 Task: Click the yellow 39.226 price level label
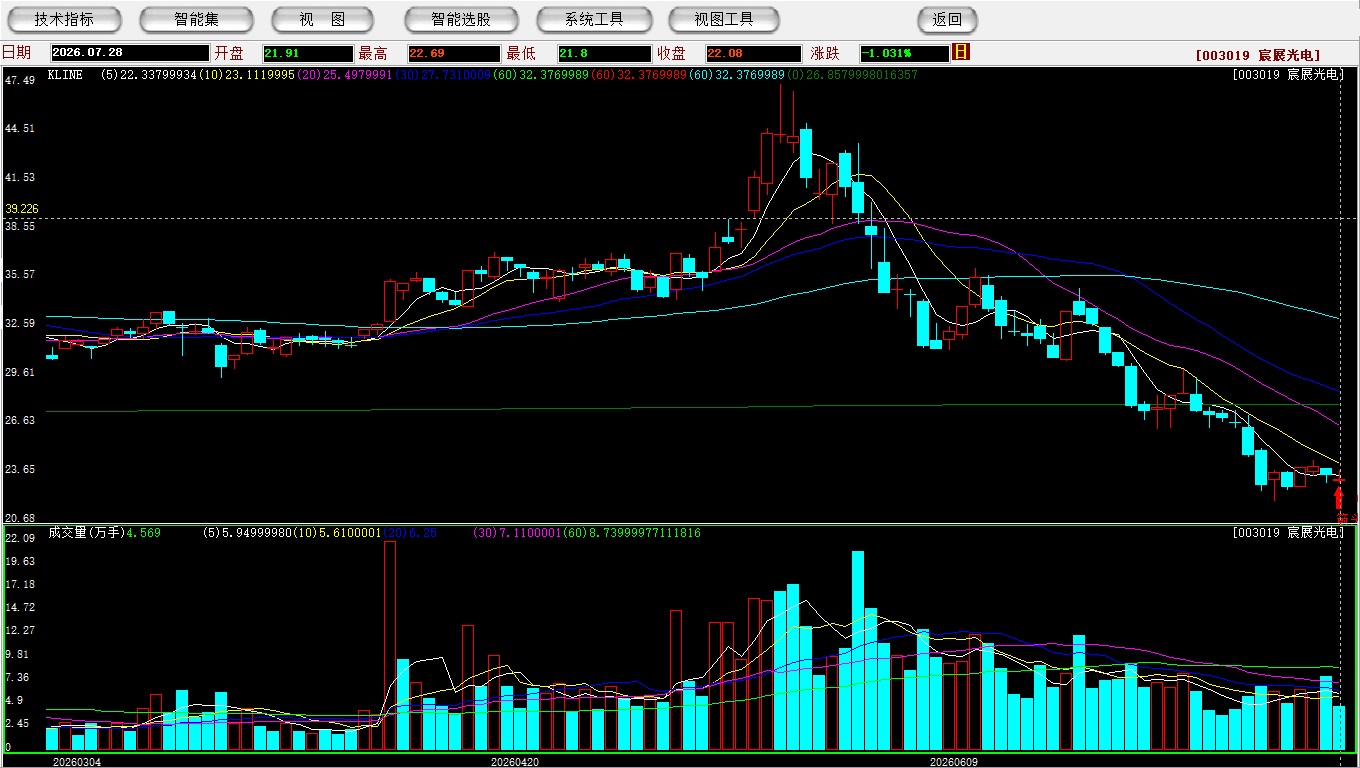tap(21, 209)
